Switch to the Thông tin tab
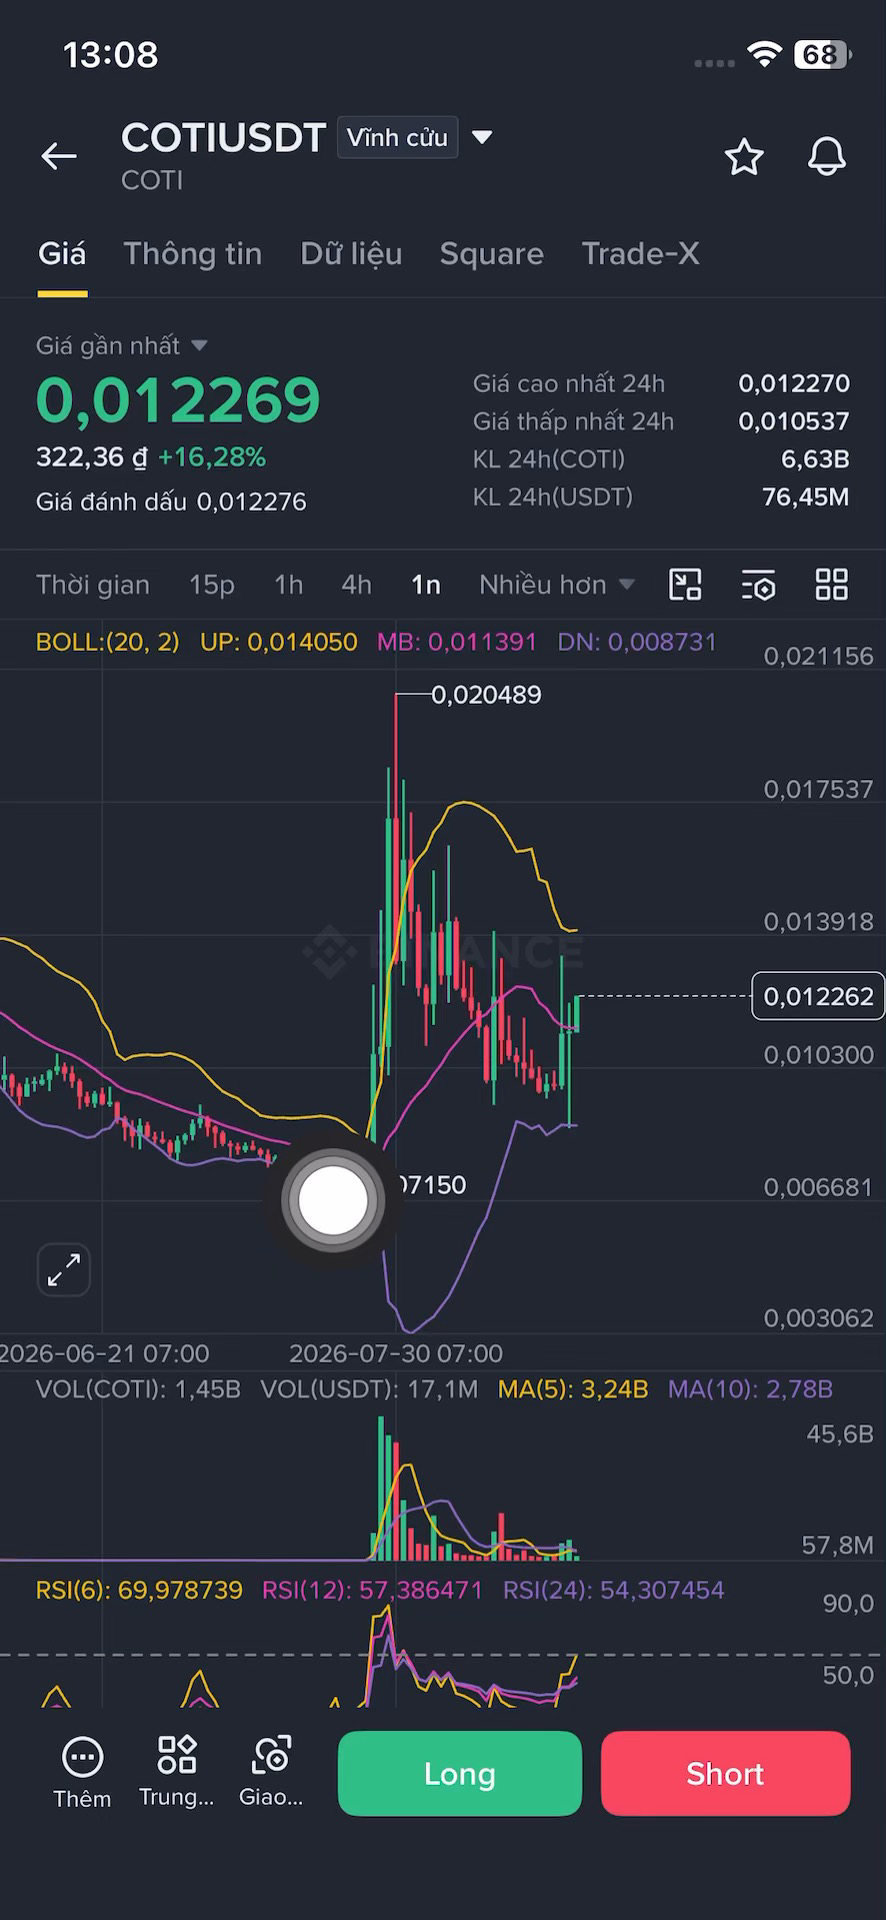Viewport: 886px width, 1920px height. (193, 254)
